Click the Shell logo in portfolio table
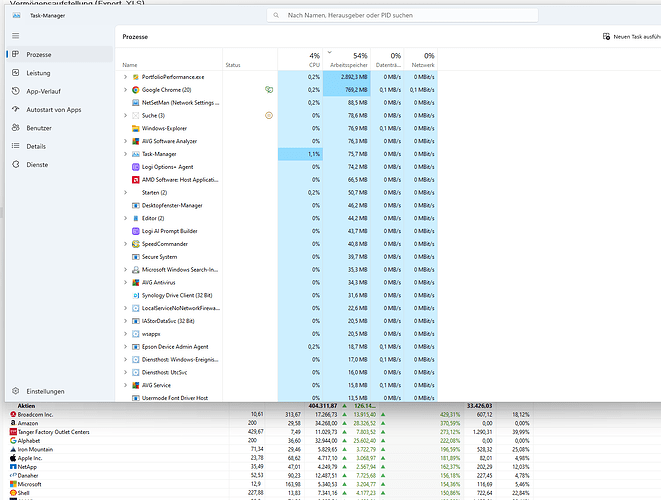 tap(13, 493)
